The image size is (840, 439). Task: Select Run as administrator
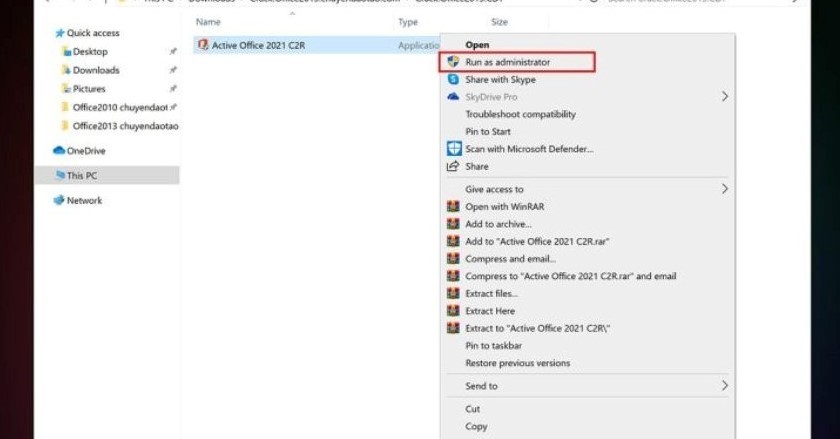tap(507, 62)
